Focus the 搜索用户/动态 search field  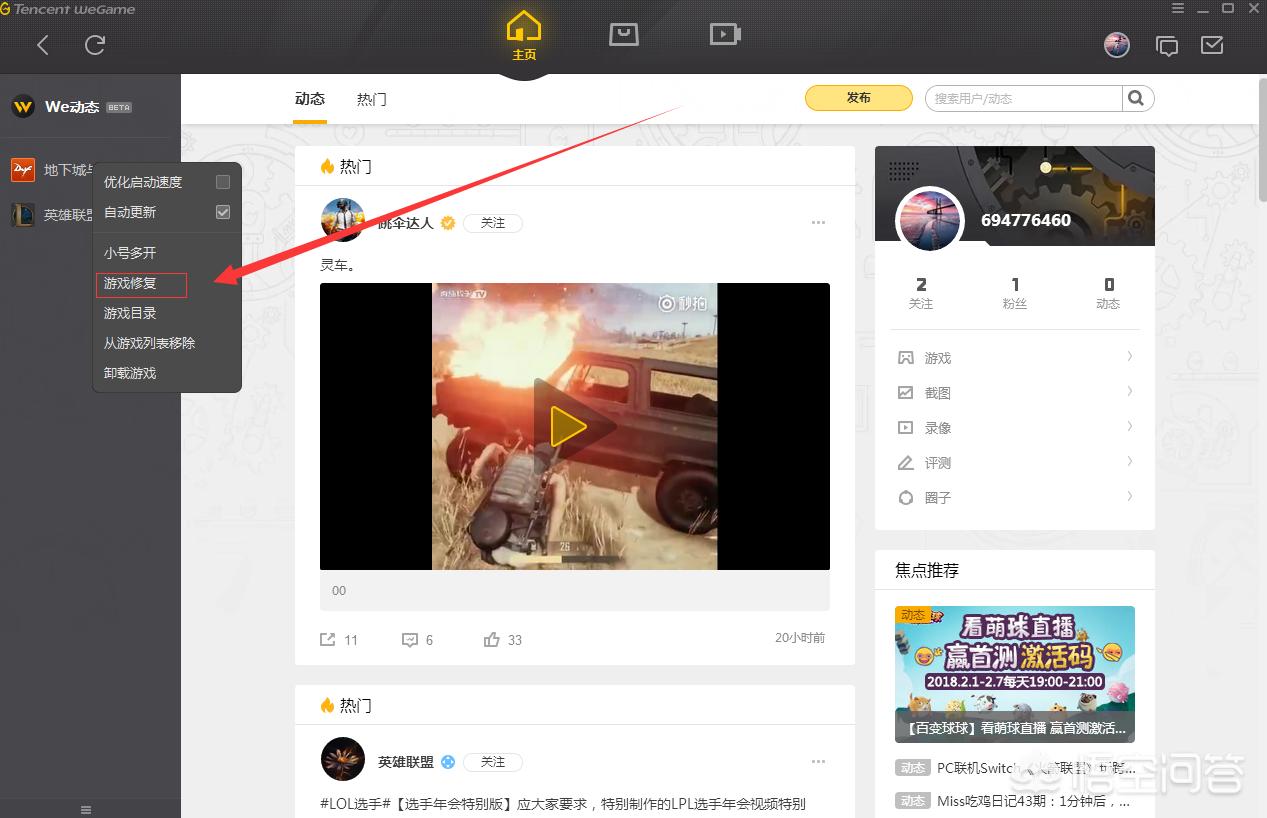[1024, 98]
